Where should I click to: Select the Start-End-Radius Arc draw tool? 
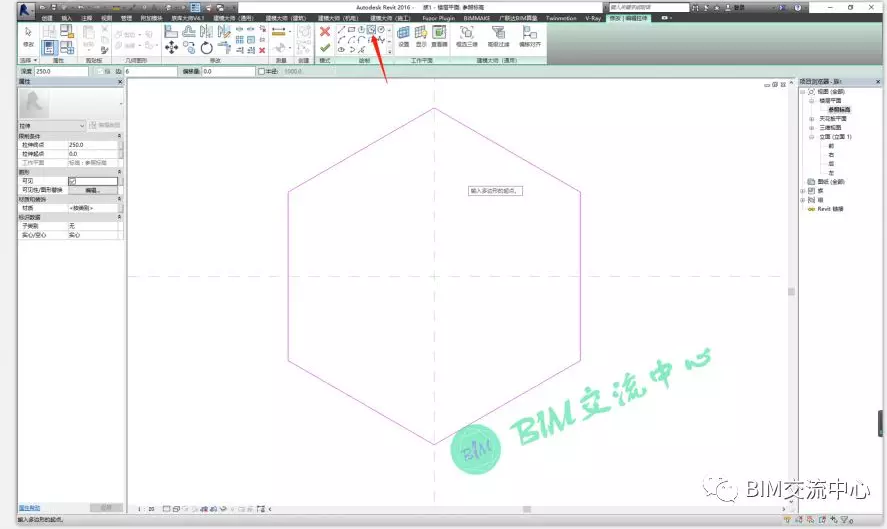pyautogui.click(x=341, y=40)
